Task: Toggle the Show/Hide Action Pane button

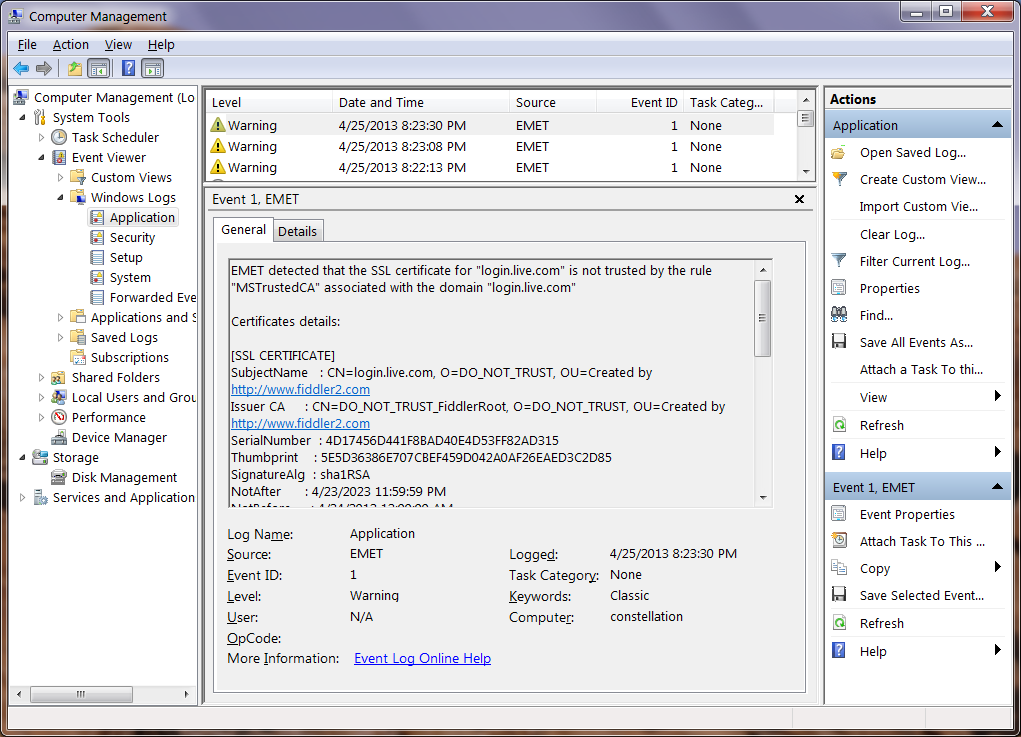Action: pyautogui.click(x=152, y=69)
